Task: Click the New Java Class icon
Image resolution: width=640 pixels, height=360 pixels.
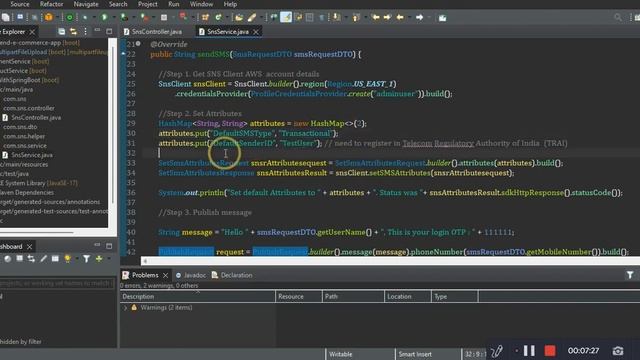Action: 219,17
